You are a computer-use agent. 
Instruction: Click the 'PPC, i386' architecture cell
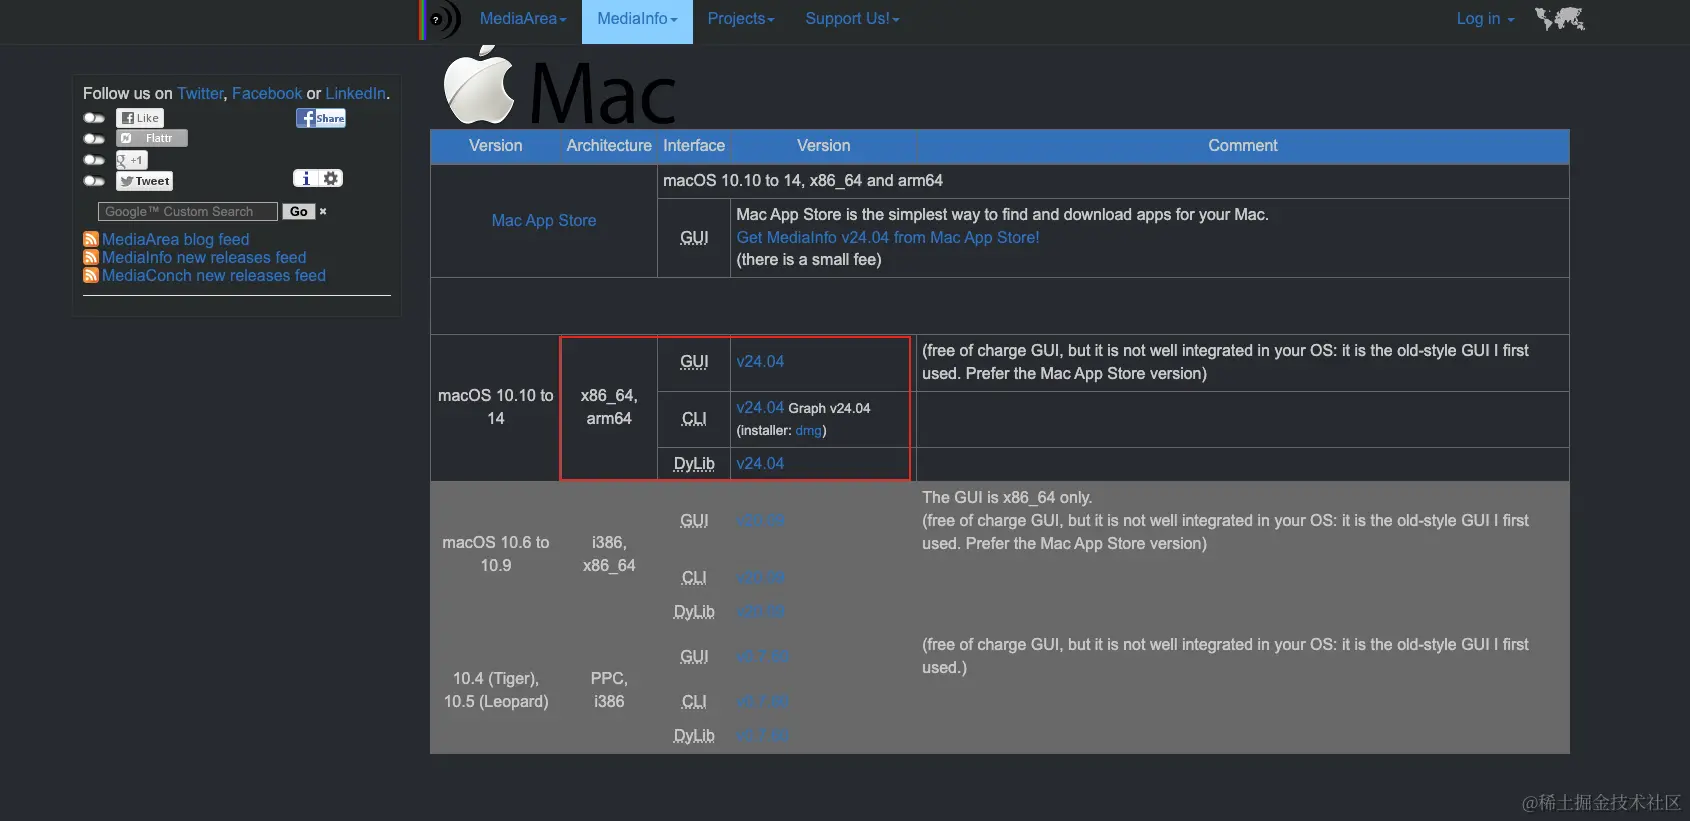tap(609, 690)
